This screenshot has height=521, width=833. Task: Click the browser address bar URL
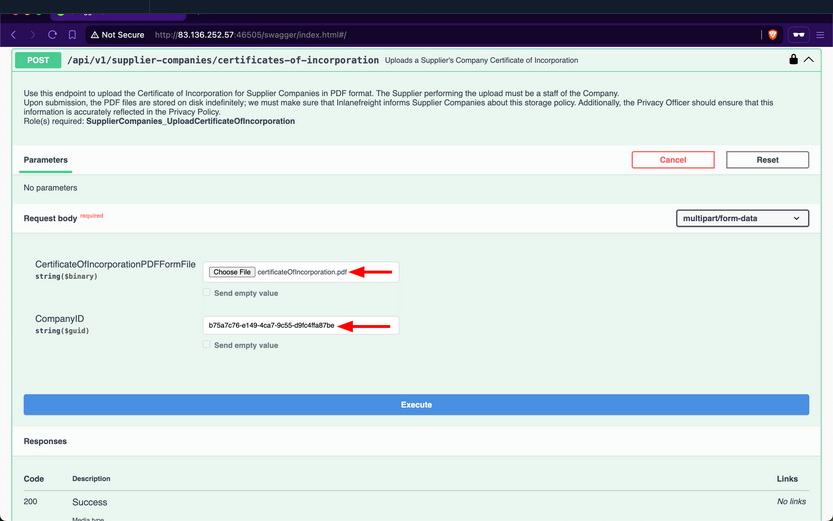click(x=250, y=35)
